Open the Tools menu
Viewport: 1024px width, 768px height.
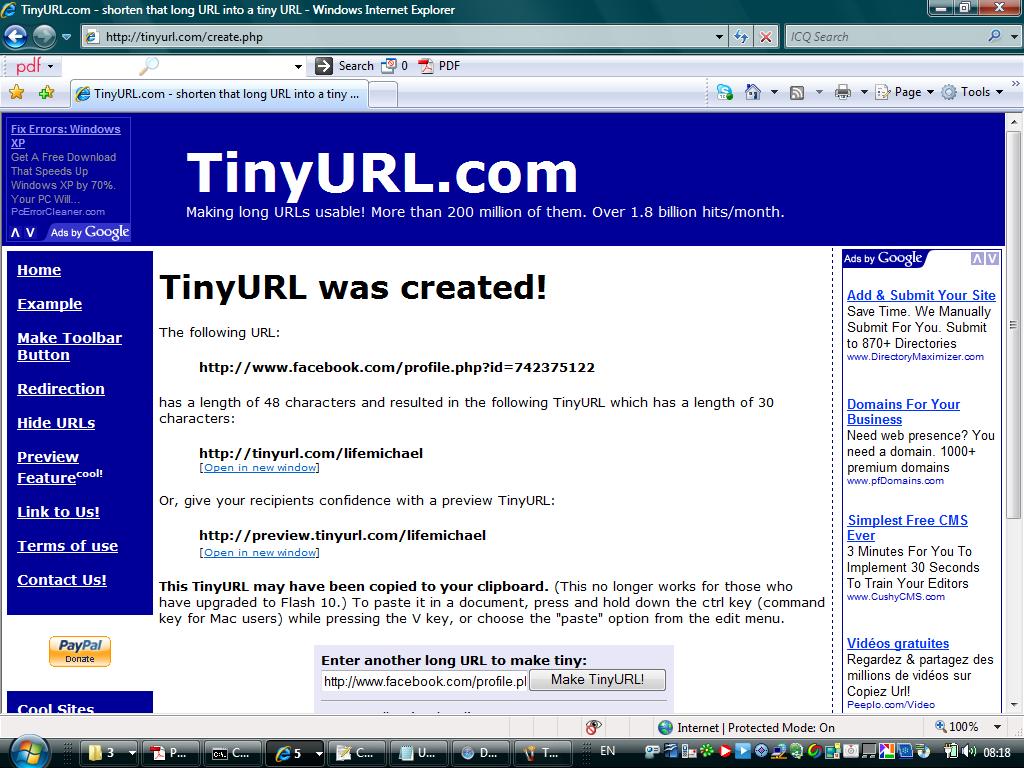point(972,92)
